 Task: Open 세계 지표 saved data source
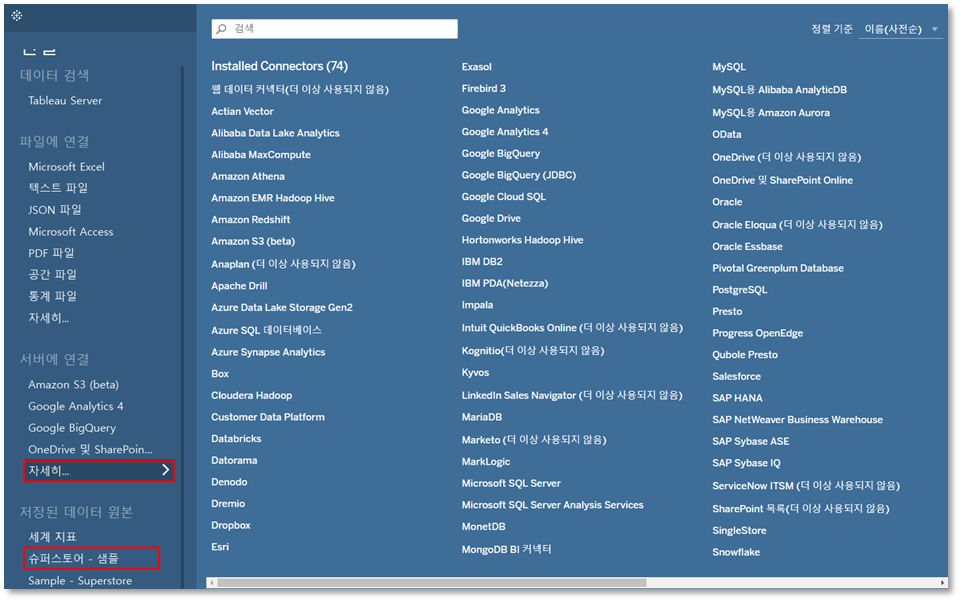click(x=52, y=537)
